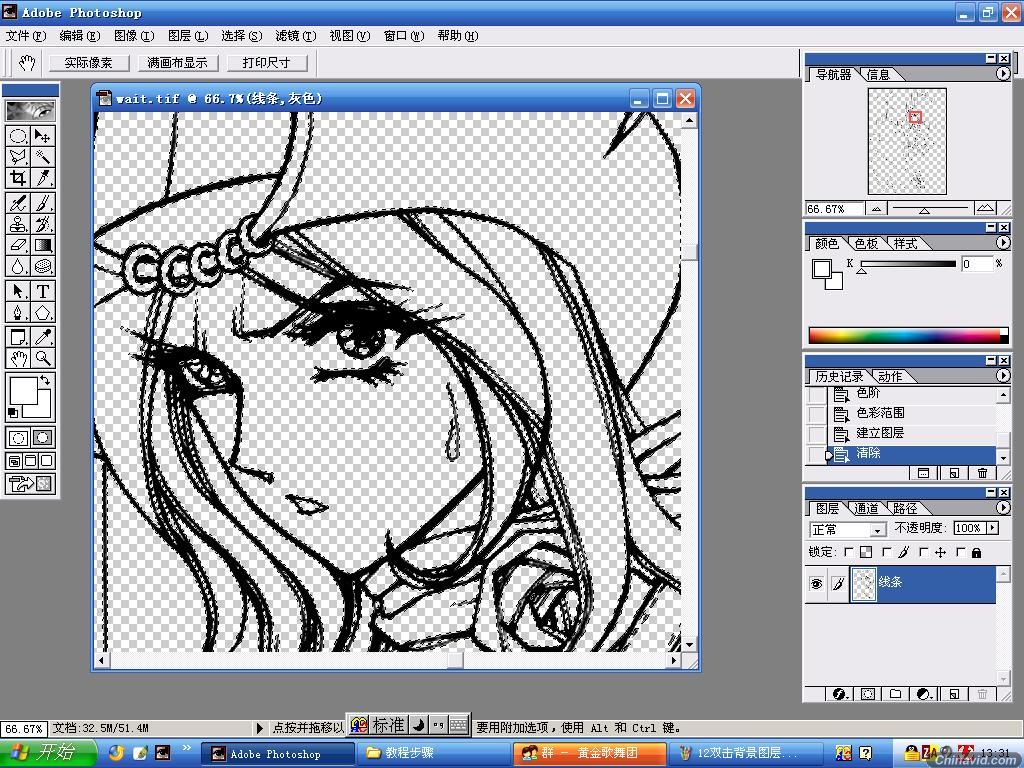Switch to 色板 tab
Image resolution: width=1024 pixels, height=768 pixels.
[x=866, y=244]
